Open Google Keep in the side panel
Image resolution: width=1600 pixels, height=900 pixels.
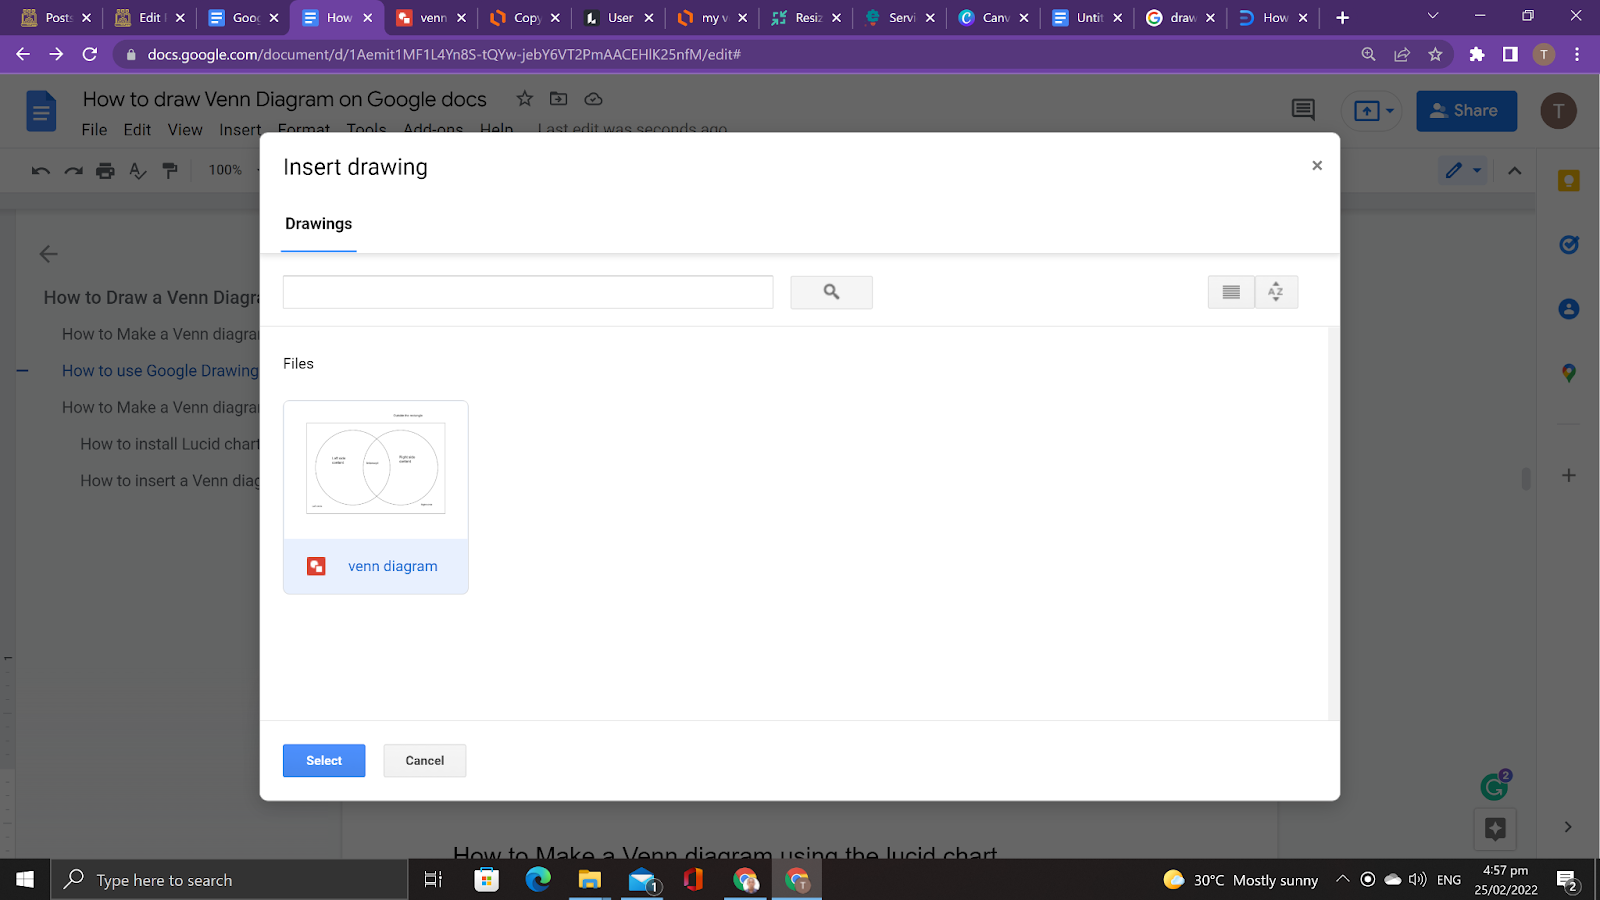(1569, 181)
